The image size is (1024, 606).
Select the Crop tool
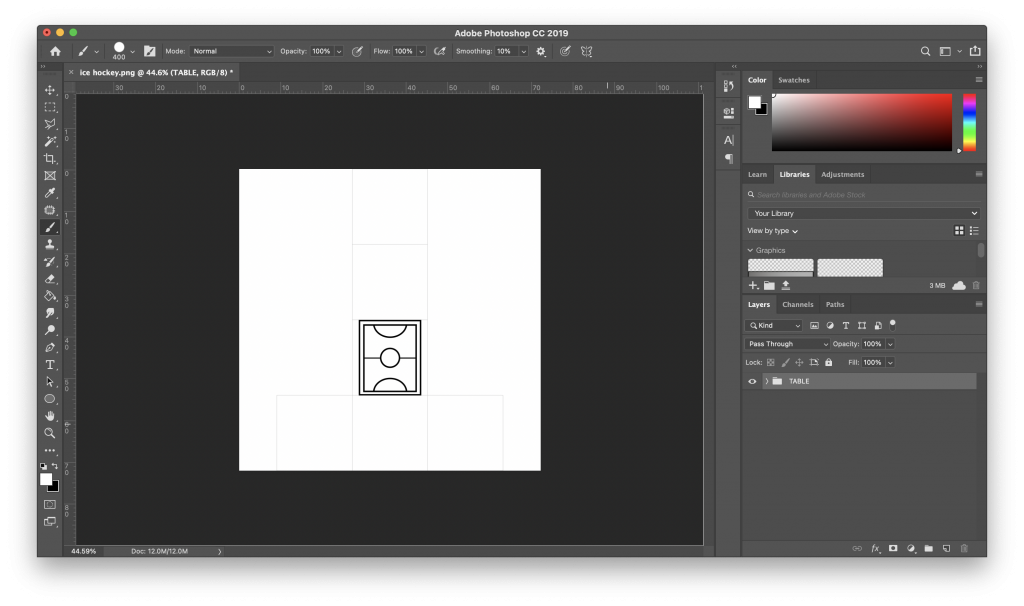50,158
